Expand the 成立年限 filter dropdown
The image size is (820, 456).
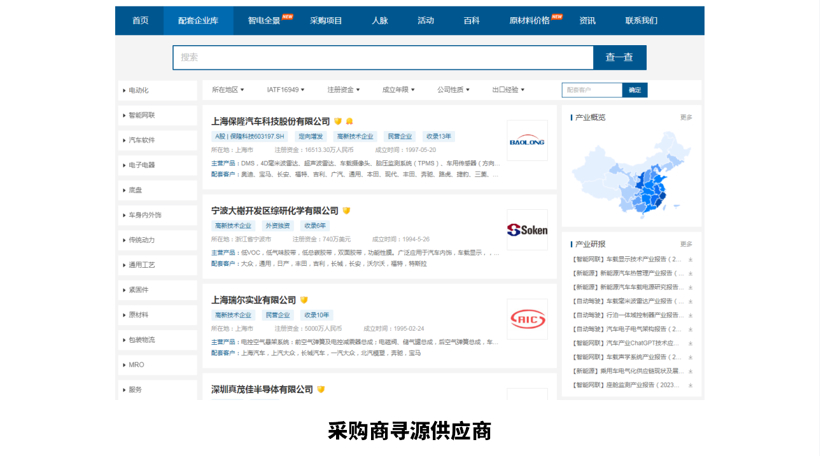click(398, 90)
